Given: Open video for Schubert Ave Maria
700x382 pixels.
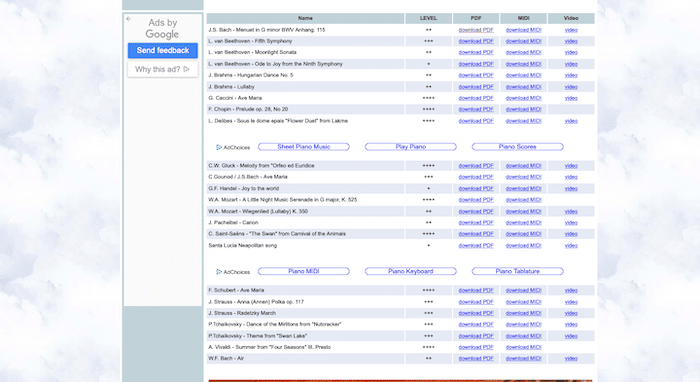Looking at the screenshot, I should point(571,291).
